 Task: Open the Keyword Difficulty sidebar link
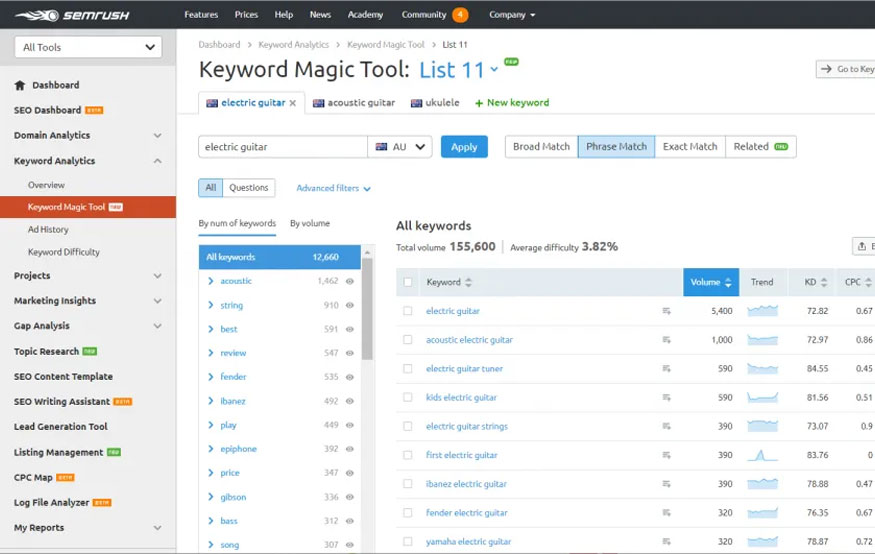(64, 252)
